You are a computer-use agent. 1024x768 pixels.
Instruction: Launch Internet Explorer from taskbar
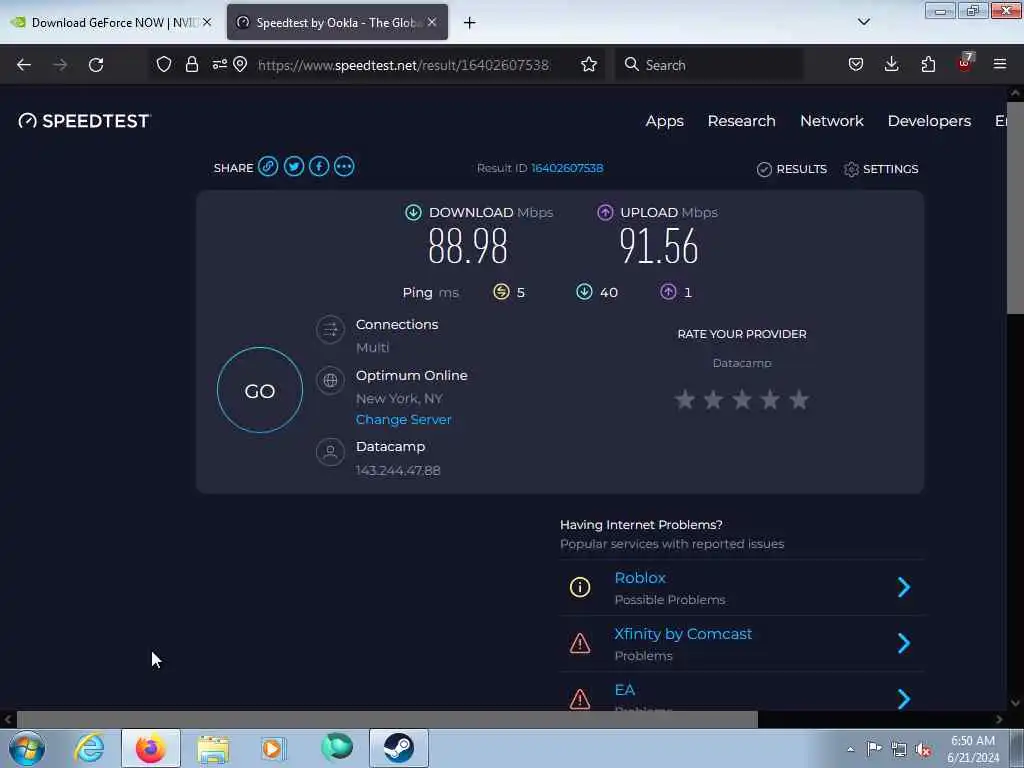(89, 748)
